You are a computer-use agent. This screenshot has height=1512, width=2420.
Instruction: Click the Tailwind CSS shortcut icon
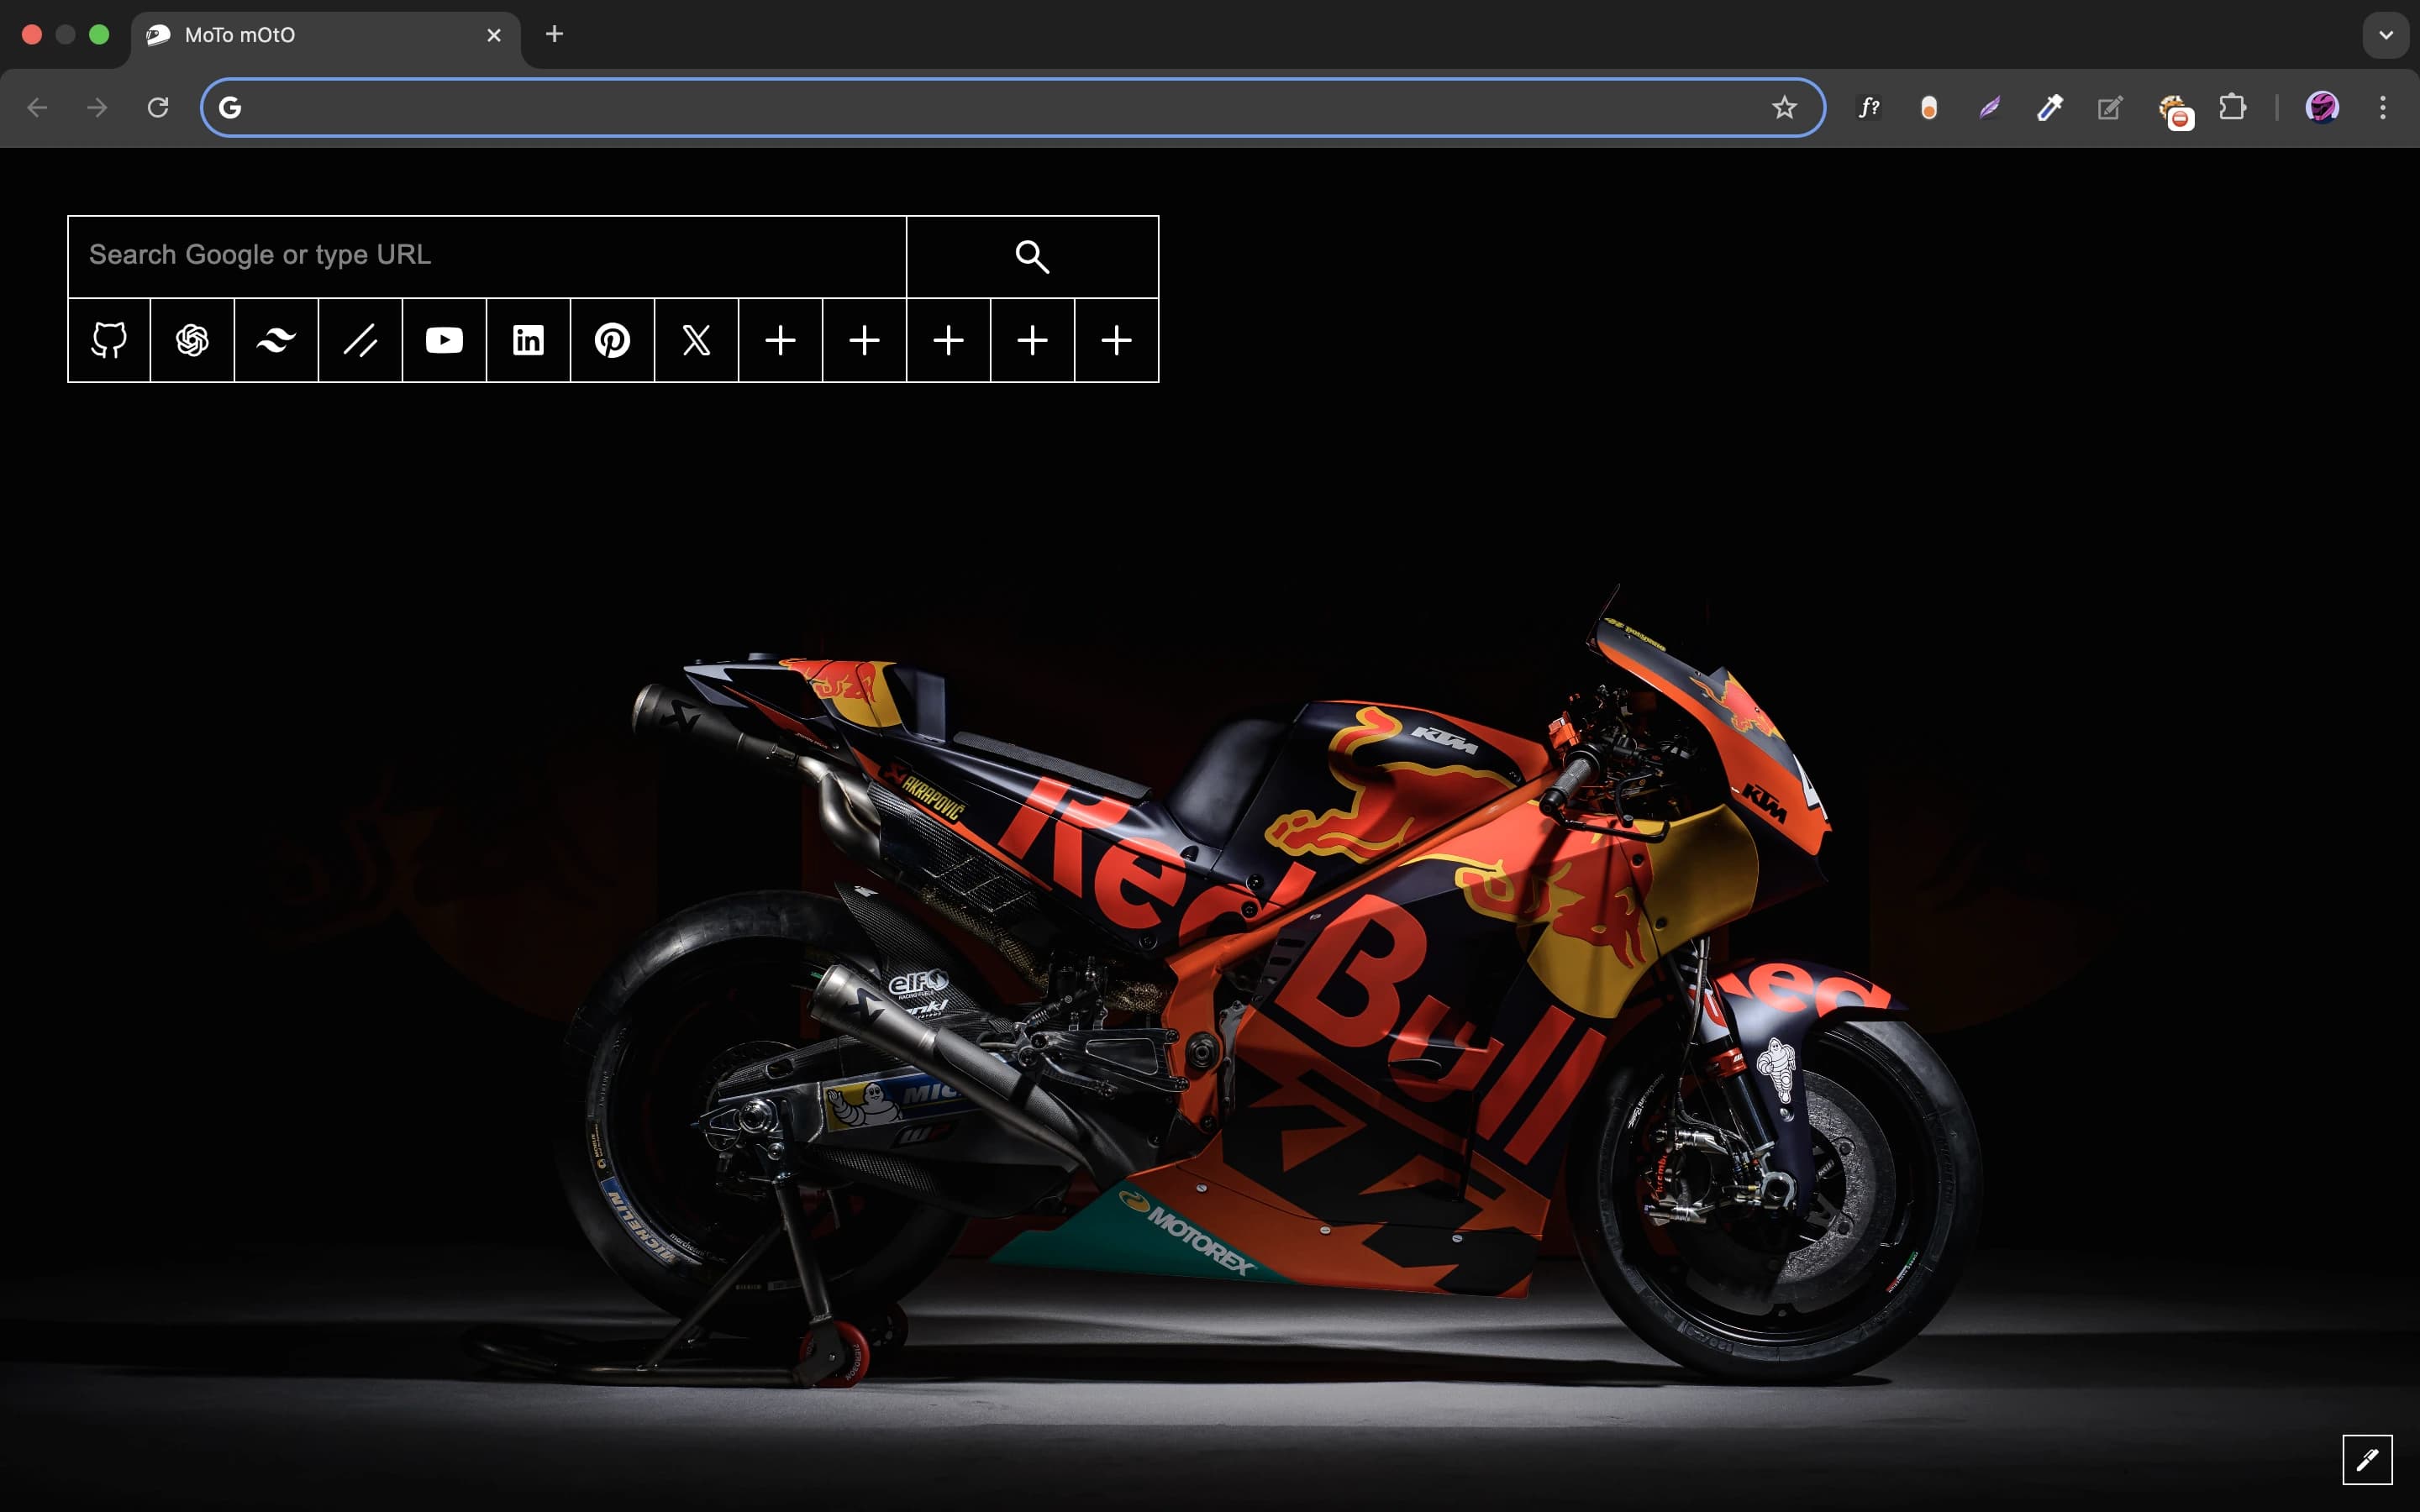276,340
